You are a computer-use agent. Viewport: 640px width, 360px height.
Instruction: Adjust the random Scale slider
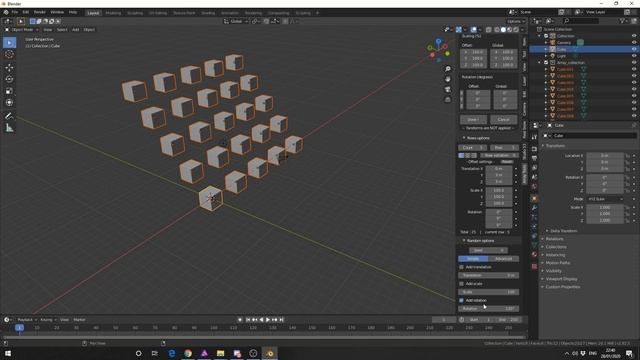(489, 292)
